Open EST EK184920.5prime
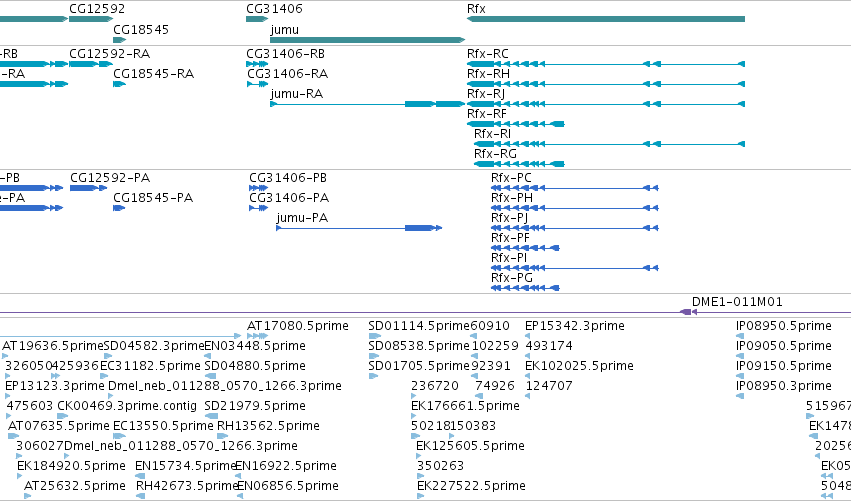This screenshot has height=501, width=851. click(x=71, y=466)
